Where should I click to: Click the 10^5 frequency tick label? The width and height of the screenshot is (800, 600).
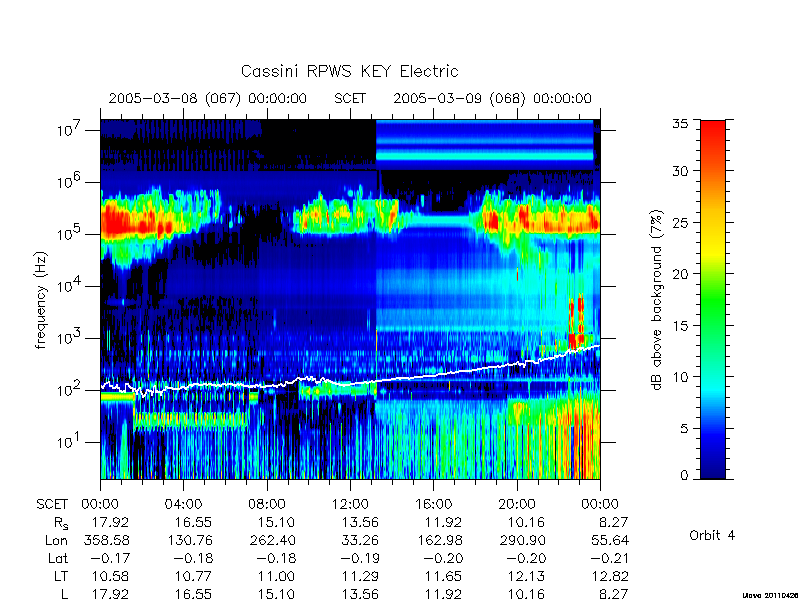(x=70, y=234)
